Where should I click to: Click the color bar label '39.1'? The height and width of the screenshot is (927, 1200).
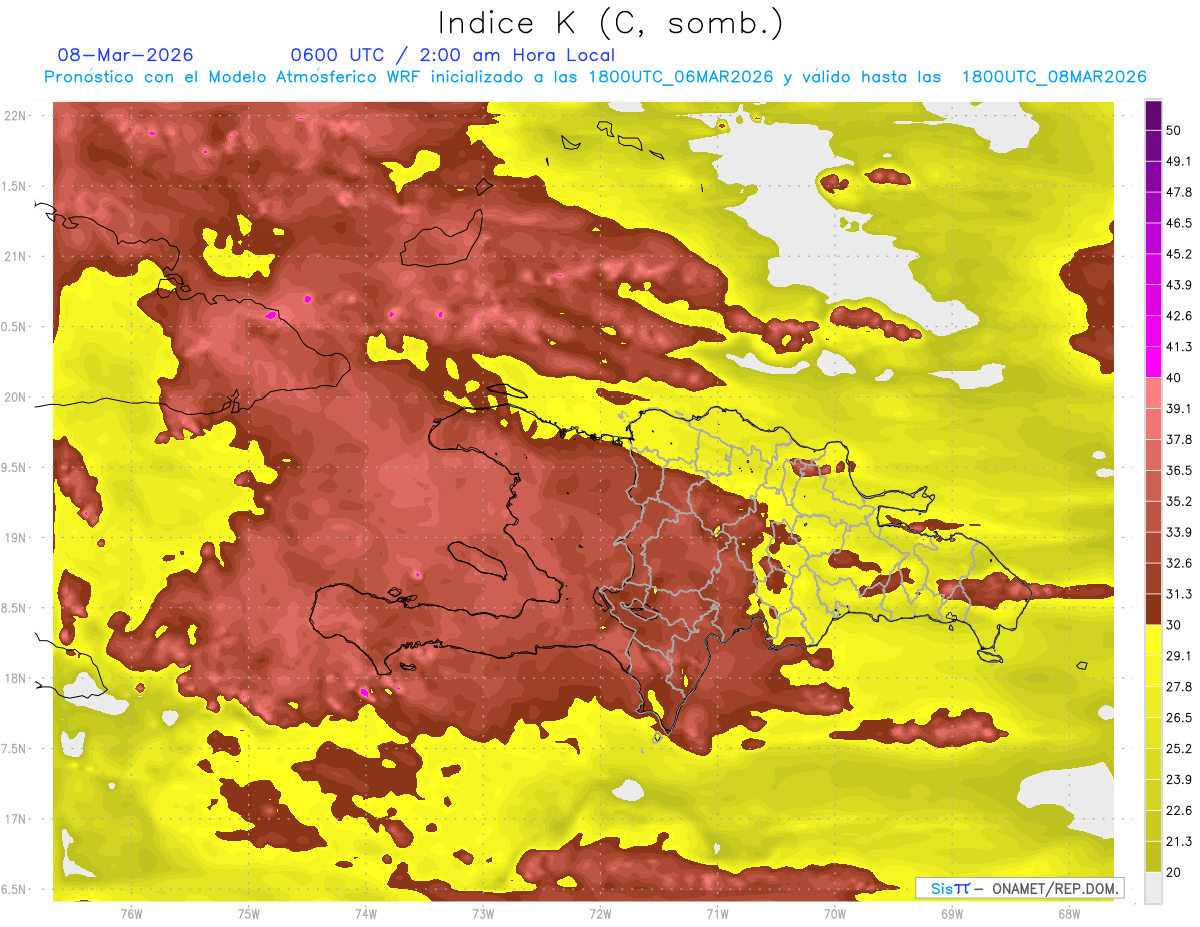tap(1179, 409)
